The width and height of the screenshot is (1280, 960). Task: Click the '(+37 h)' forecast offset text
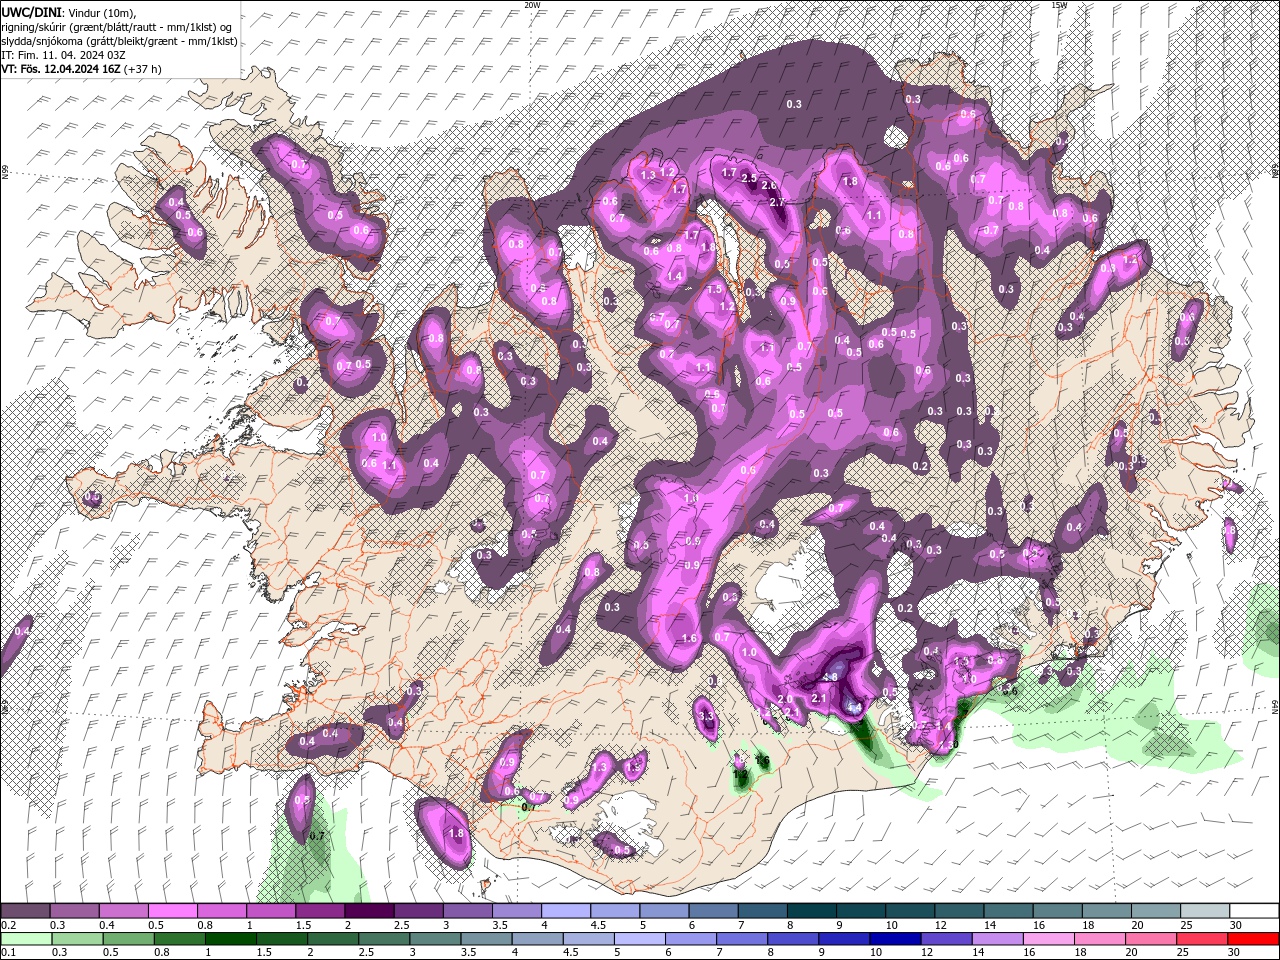pyautogui.click(x=142, y=69)
